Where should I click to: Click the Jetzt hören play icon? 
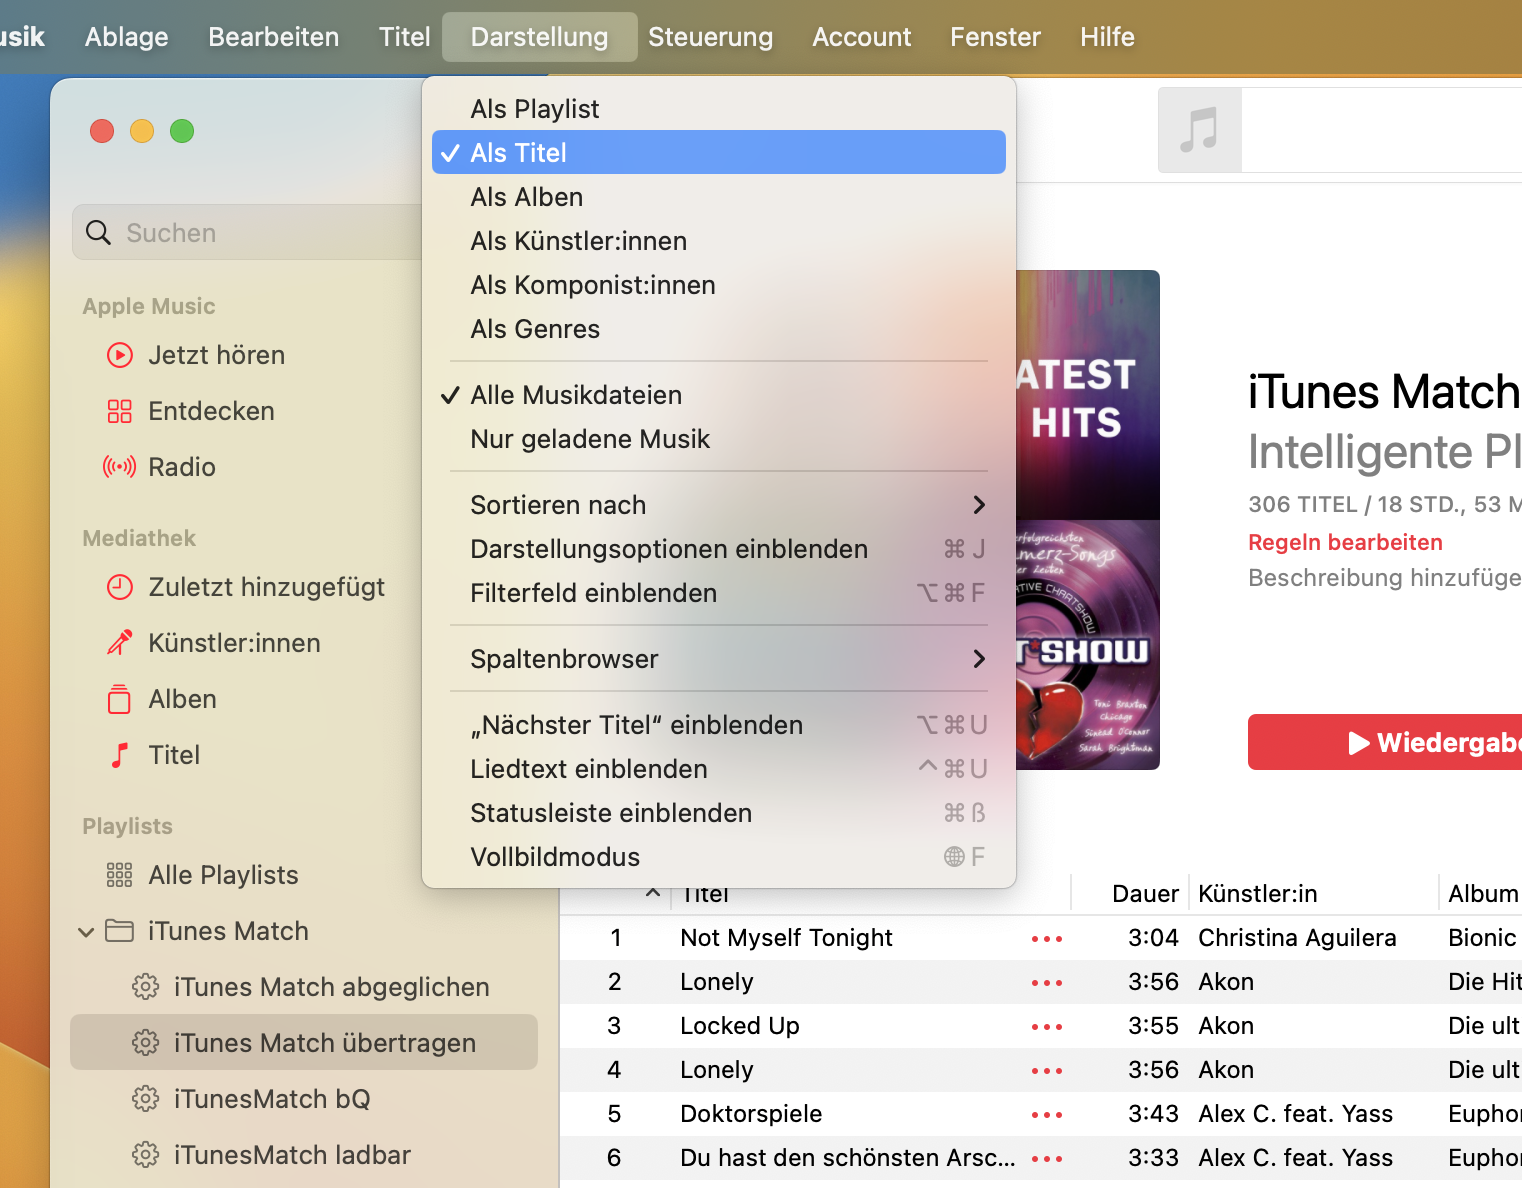point(120,355)
